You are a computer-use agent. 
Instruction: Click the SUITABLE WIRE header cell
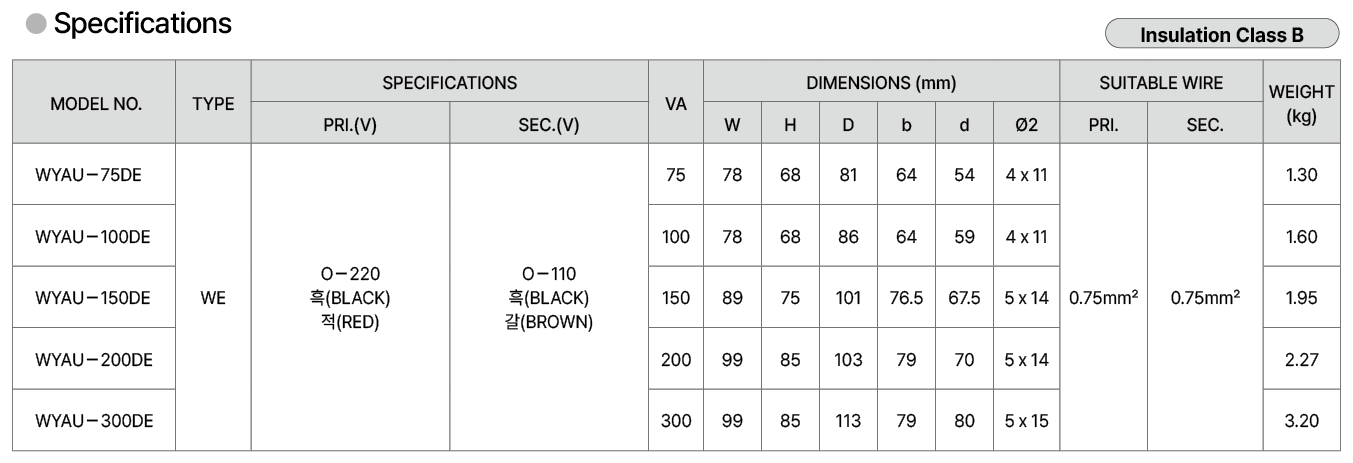click(1160, 82)
